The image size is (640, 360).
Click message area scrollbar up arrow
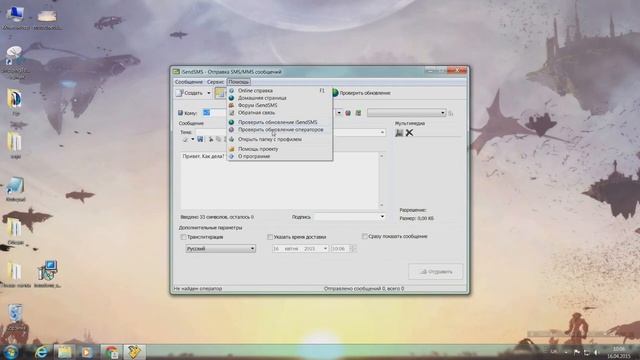point(382,156)
